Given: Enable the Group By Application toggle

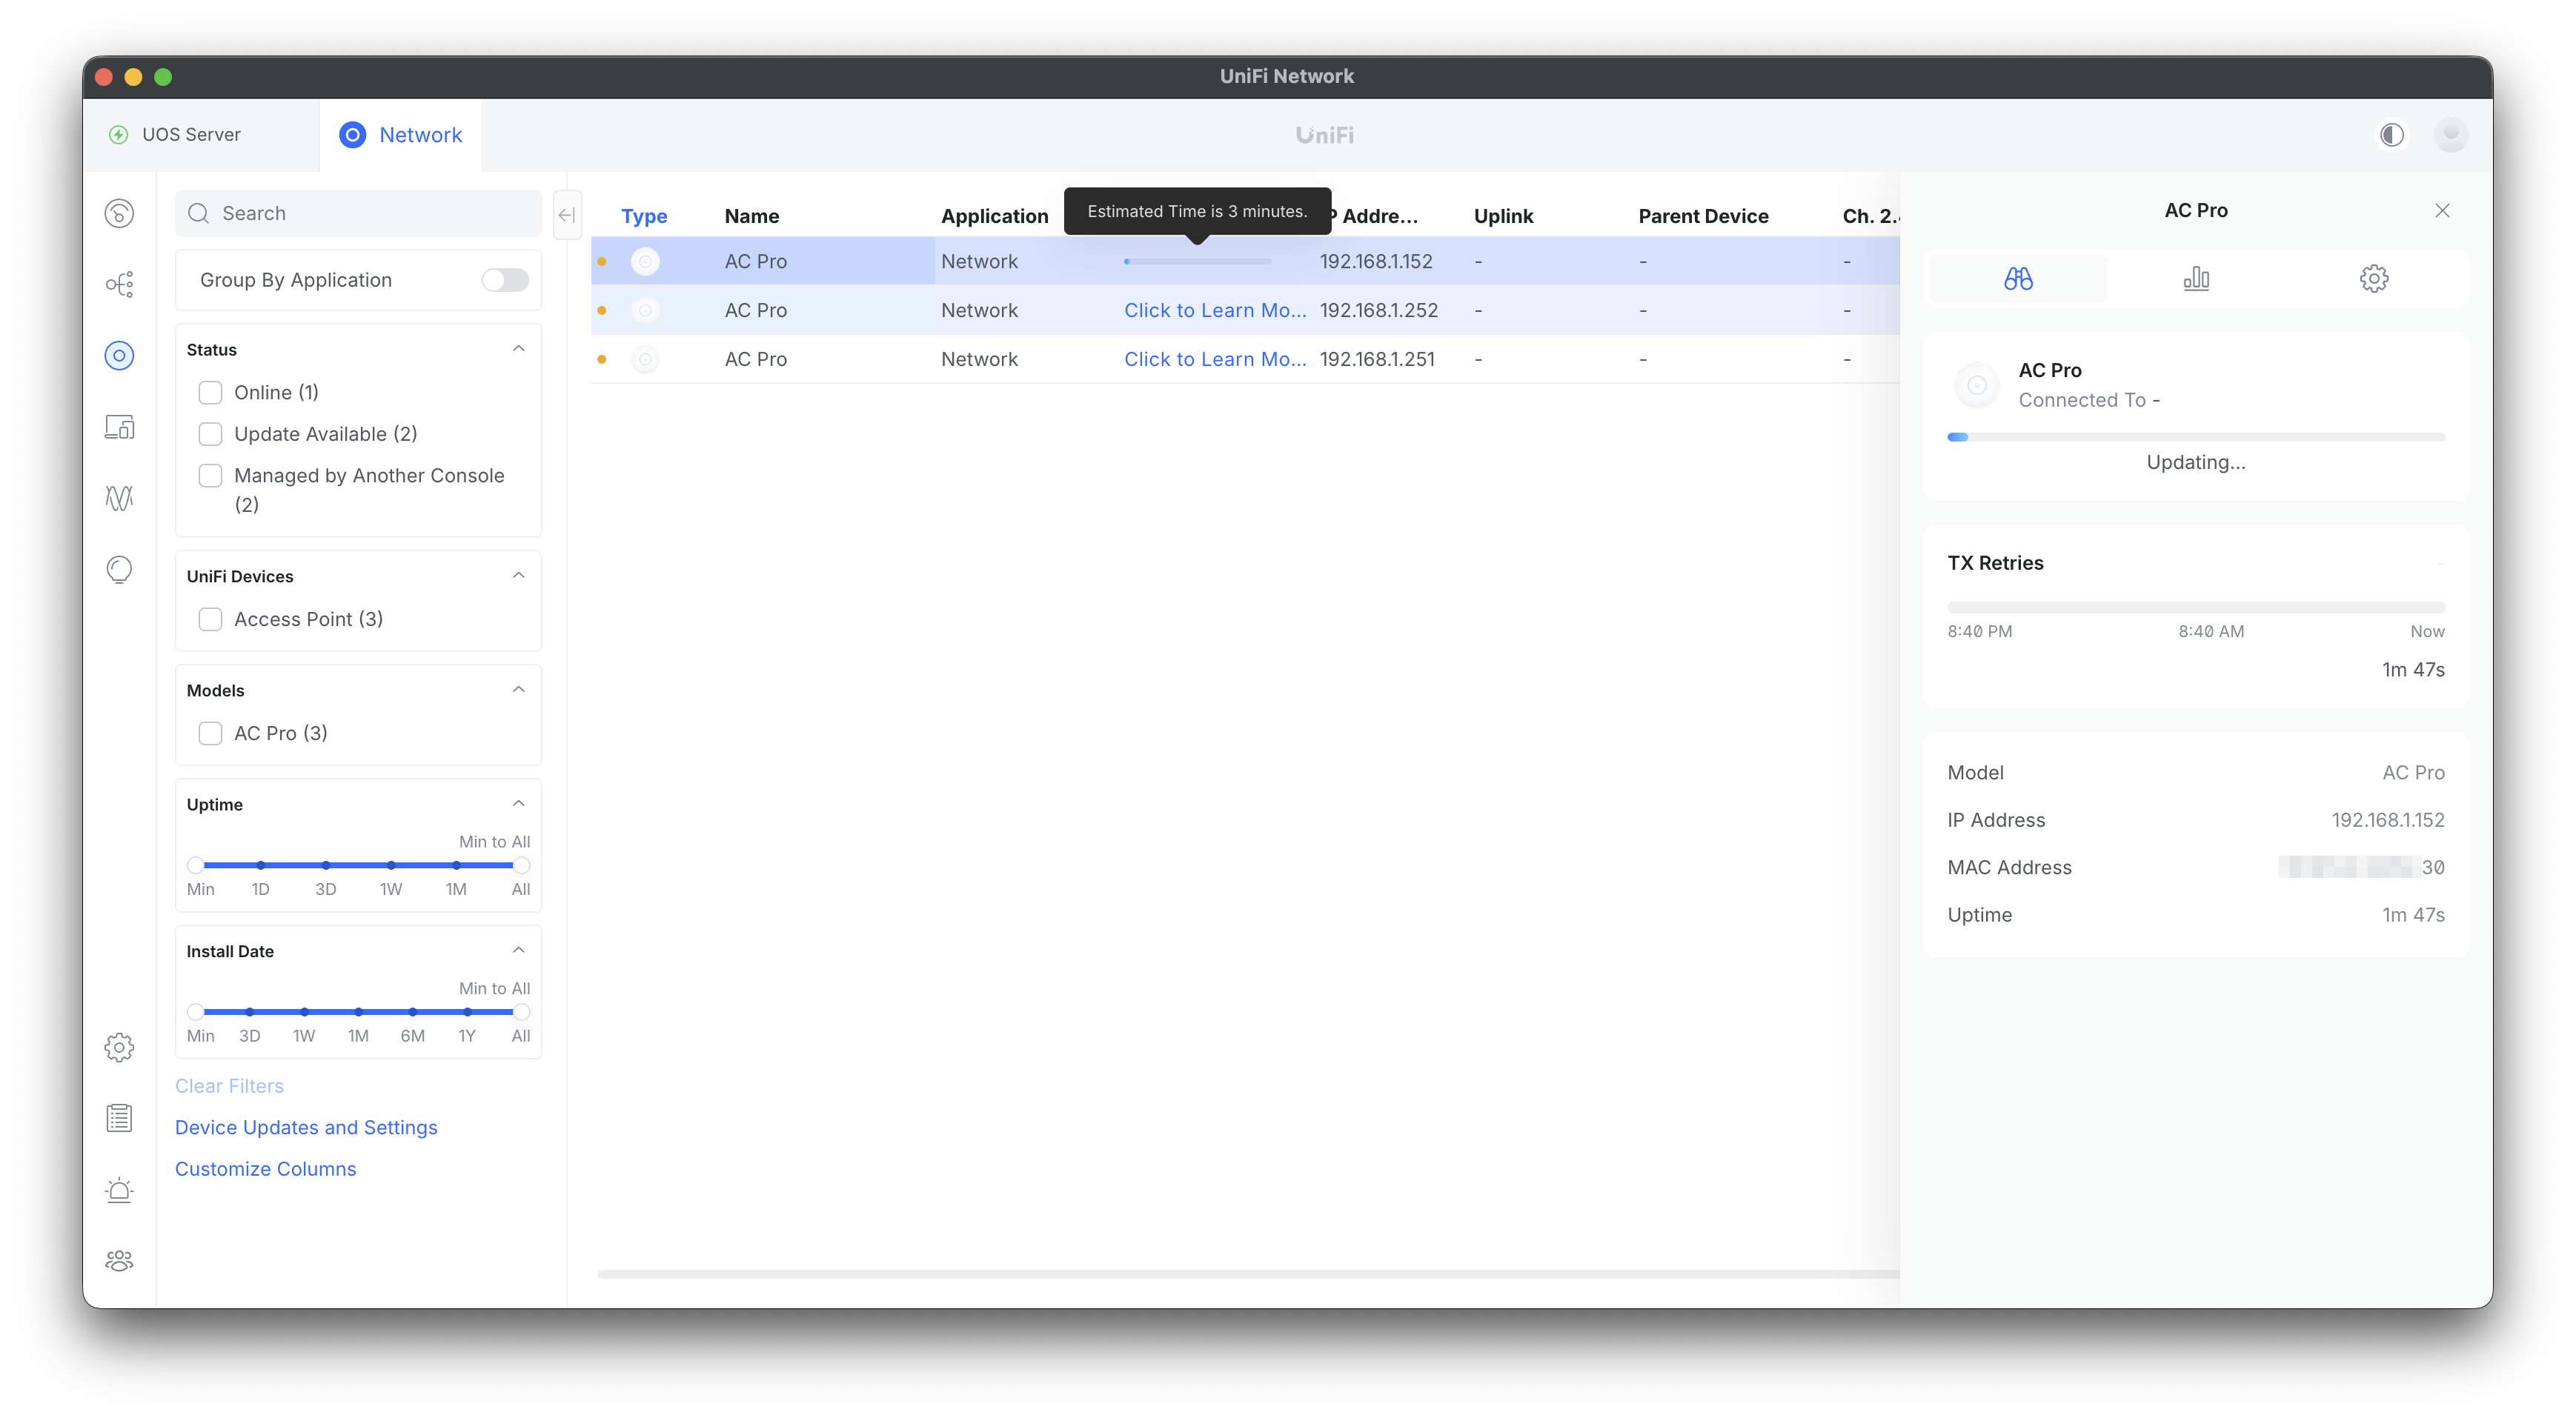Looking at the screenshot, I should pyautogui.click(x=505, y=280).
